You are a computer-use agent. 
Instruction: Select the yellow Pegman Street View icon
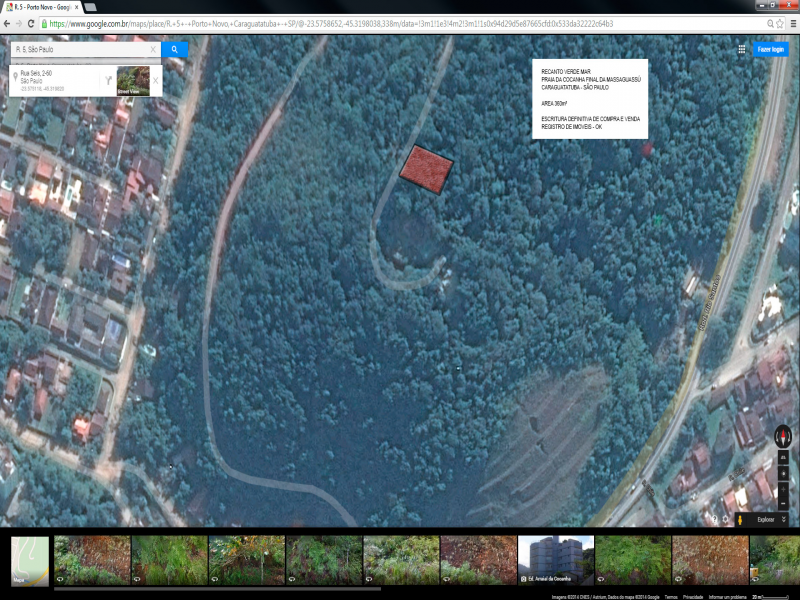pos(740,520)
